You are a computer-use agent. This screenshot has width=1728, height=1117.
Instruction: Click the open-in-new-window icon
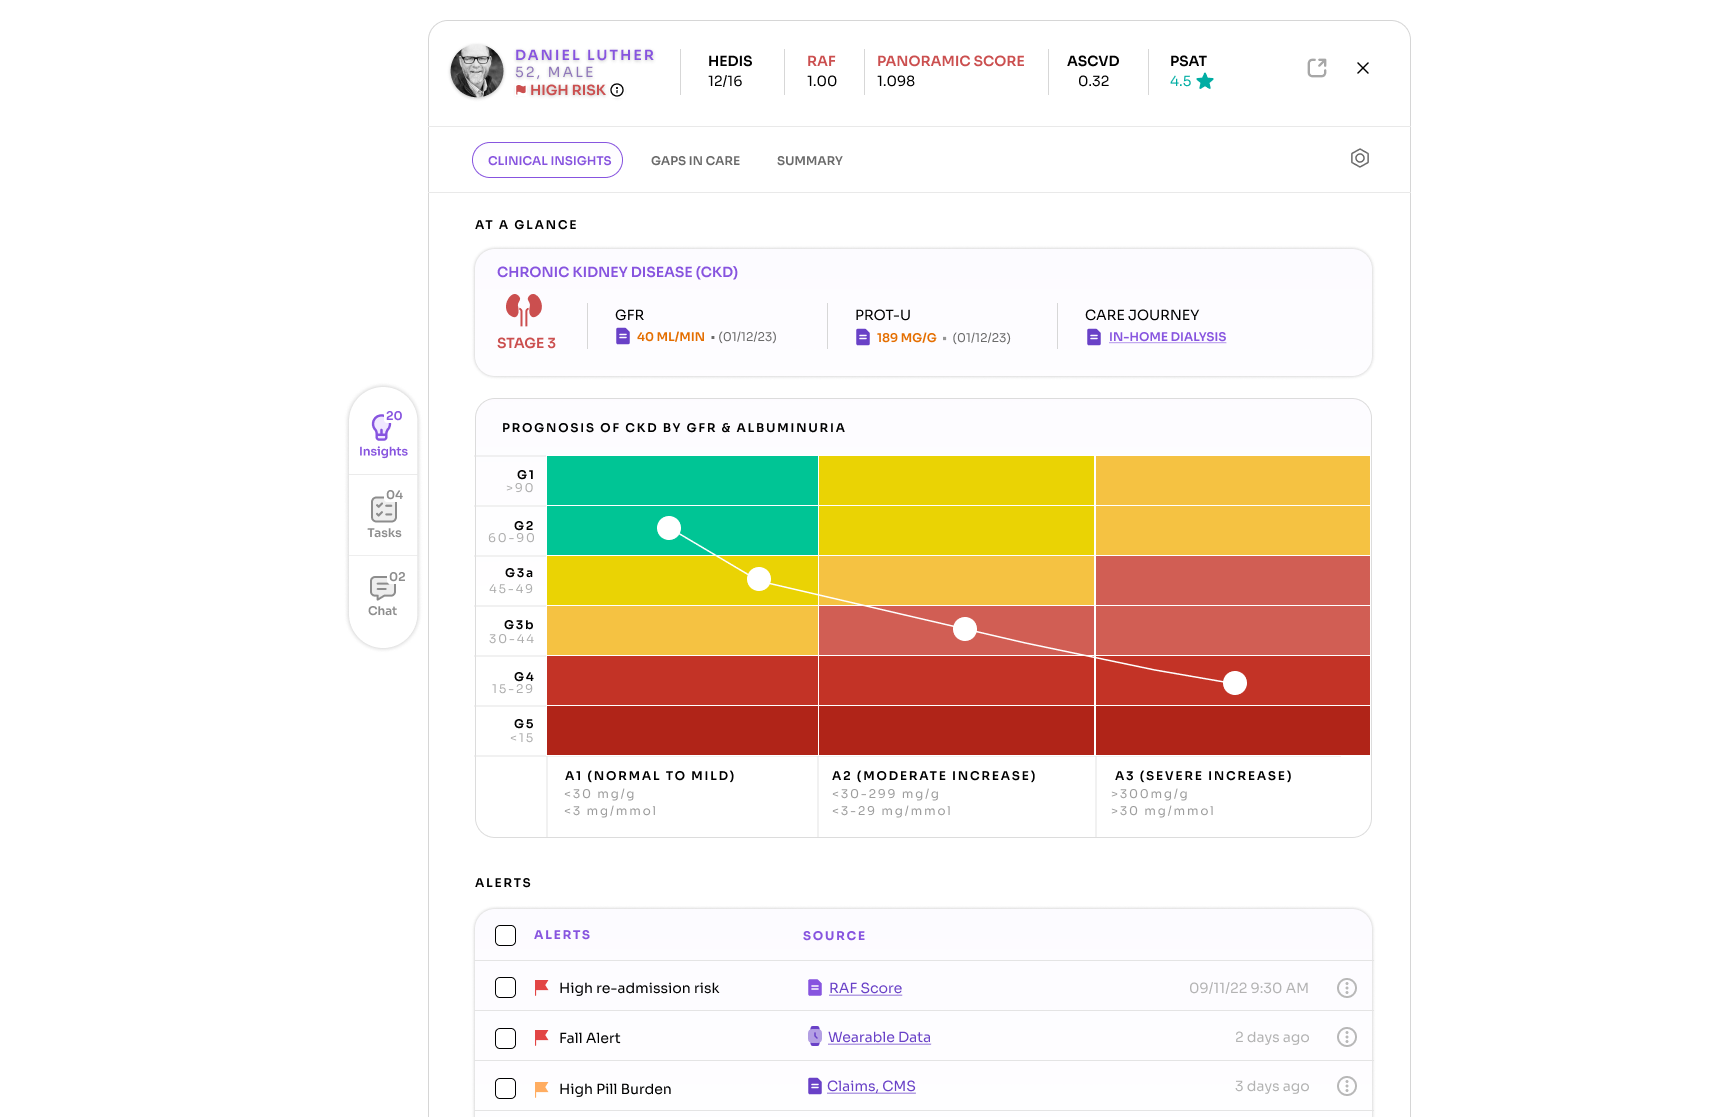click(x=1317, y=68)
